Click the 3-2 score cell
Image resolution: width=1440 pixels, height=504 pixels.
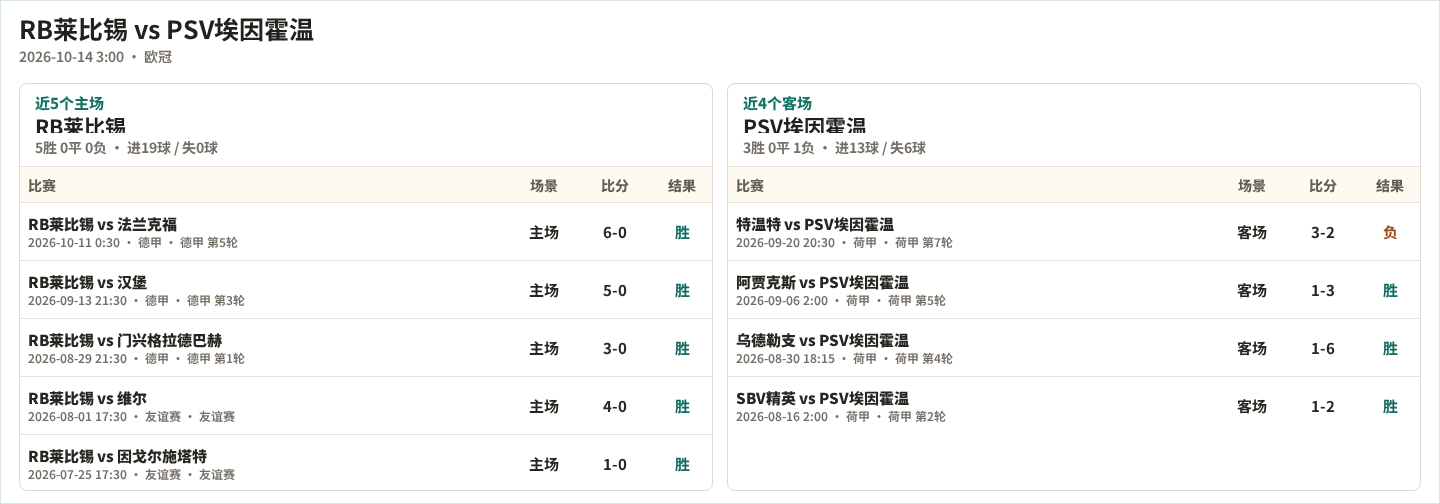click(x=1323, y=233)
